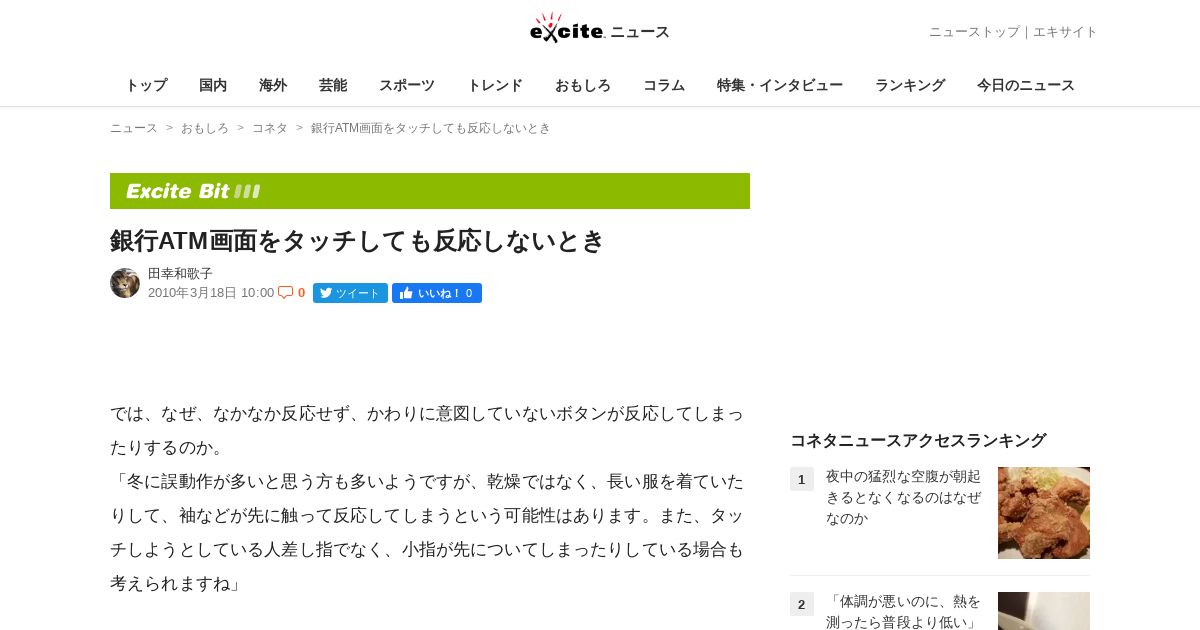Click the date 2010年3月18日 10:00

211,293
